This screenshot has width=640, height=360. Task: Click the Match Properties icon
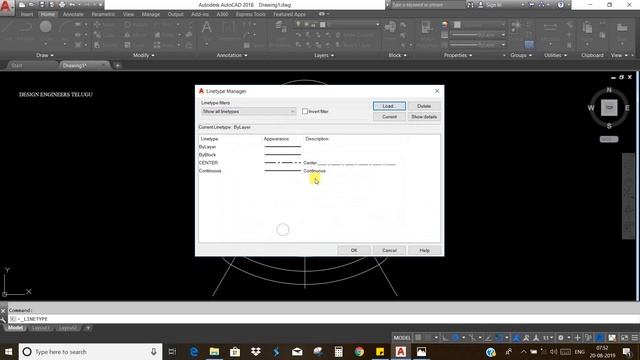[426, 27]
